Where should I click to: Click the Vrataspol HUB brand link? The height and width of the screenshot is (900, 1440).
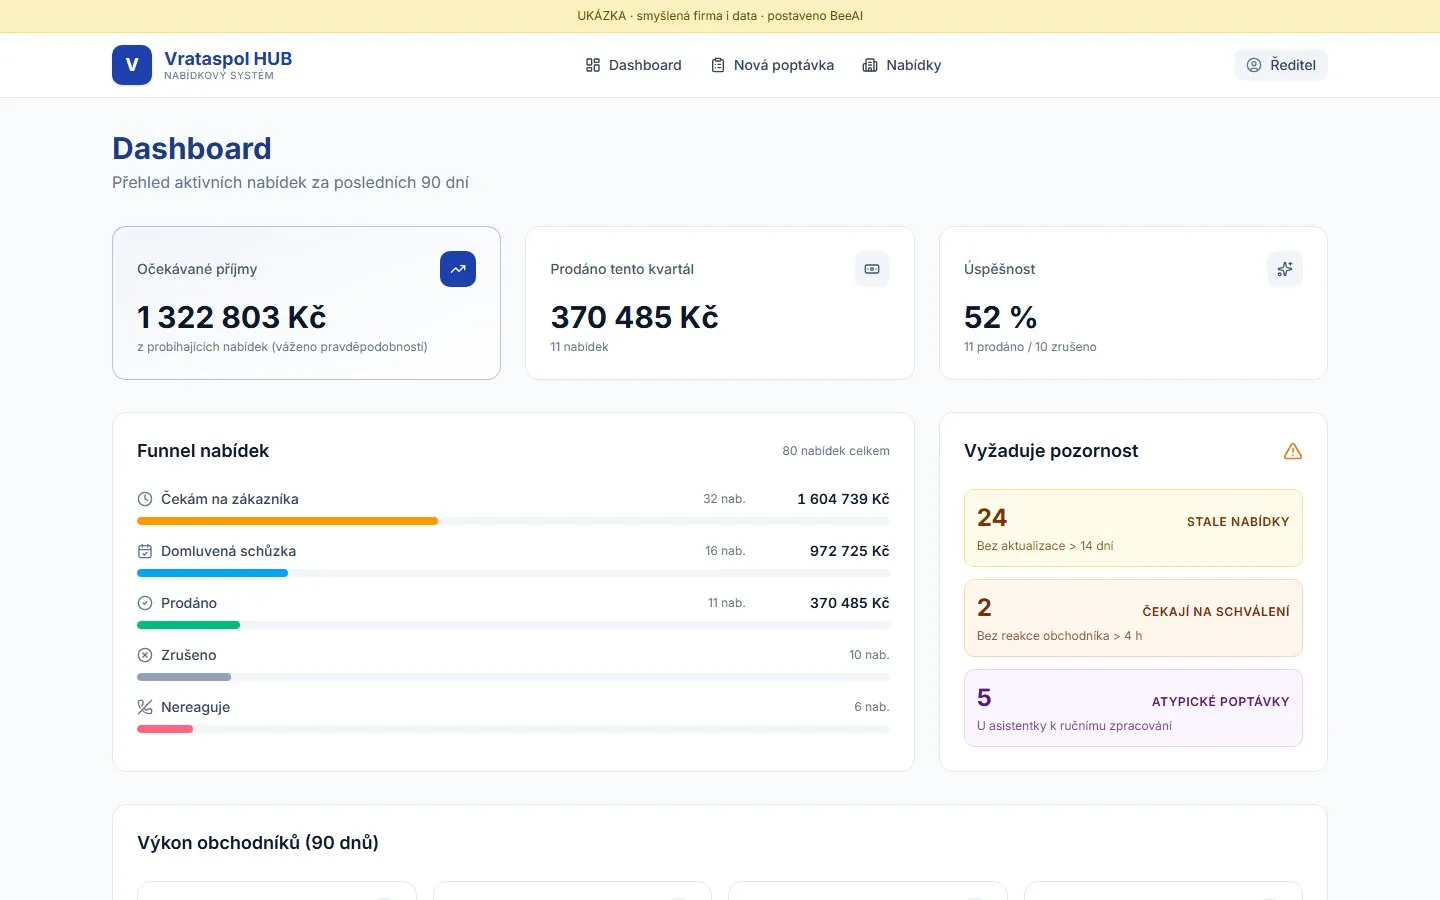[x=202, y=65]
